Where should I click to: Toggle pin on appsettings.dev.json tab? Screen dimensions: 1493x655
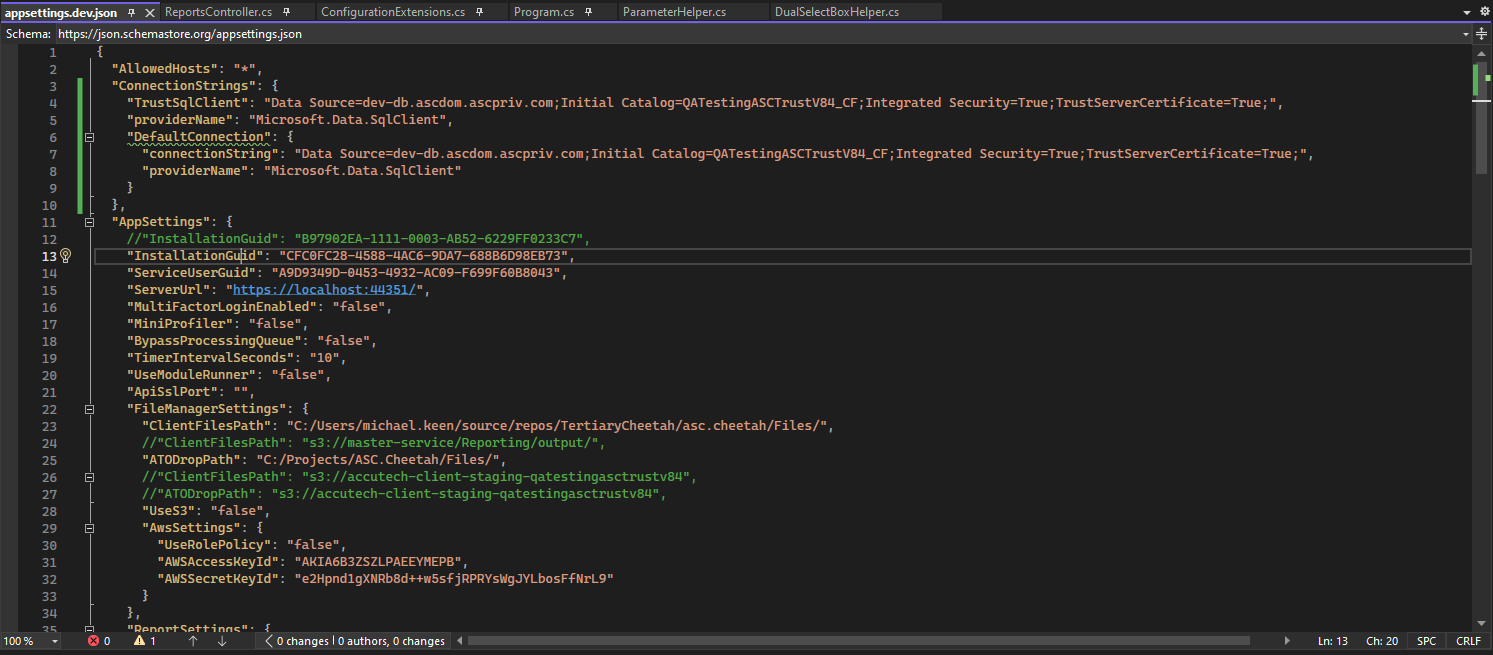(x=131, y=12)
